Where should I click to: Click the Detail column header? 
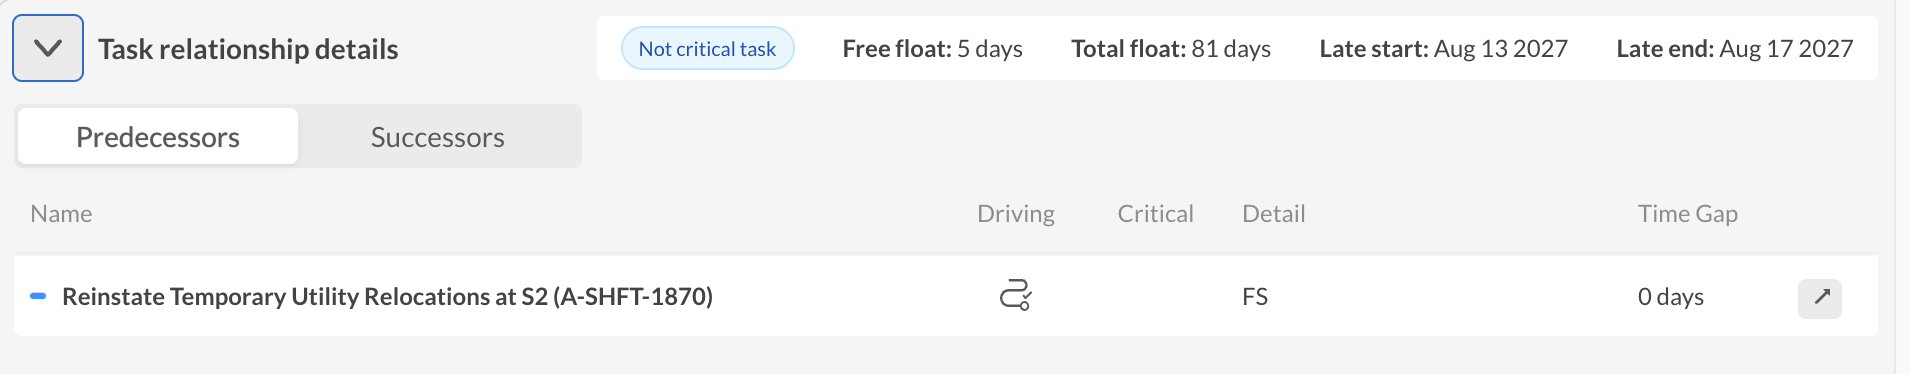point(1273,214)
